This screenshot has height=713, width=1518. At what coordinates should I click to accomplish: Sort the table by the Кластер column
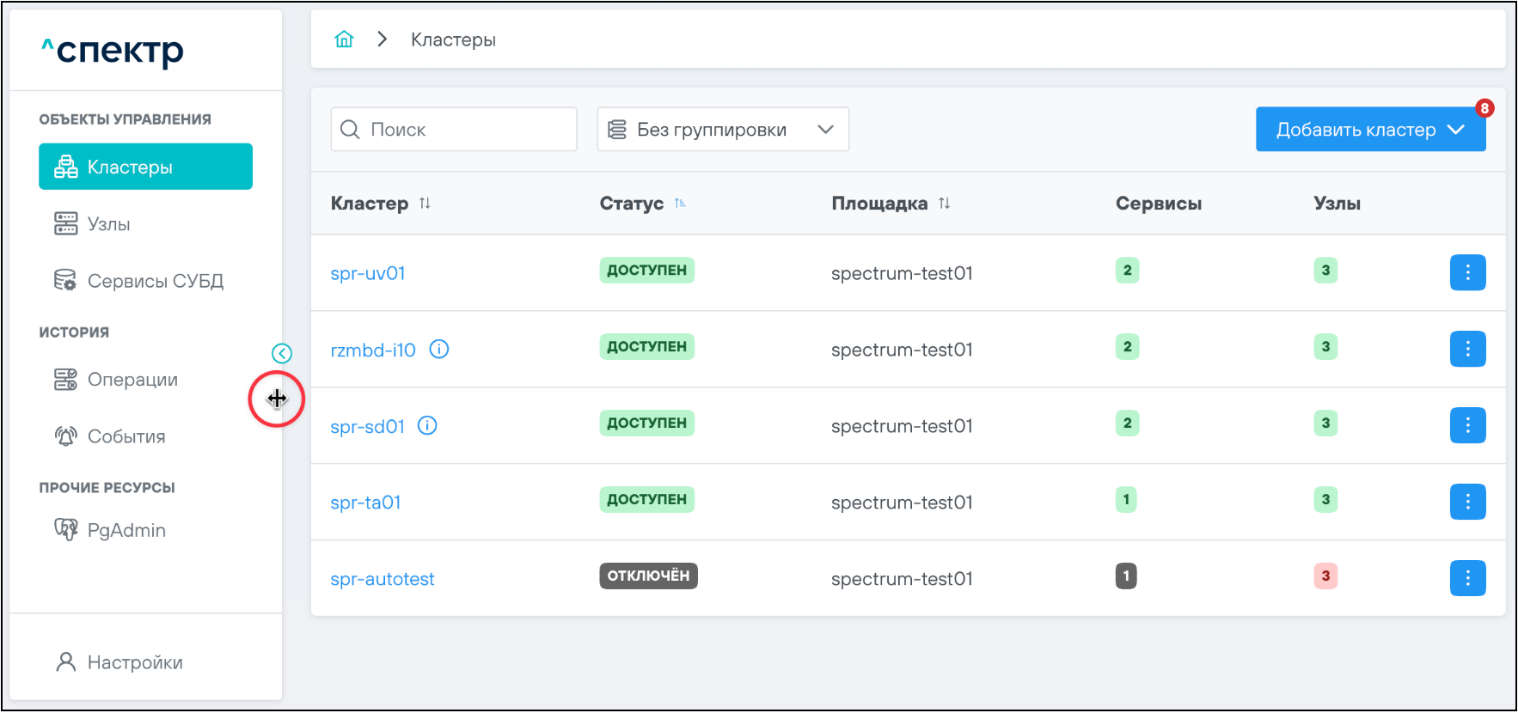click(x=425, y=204)
